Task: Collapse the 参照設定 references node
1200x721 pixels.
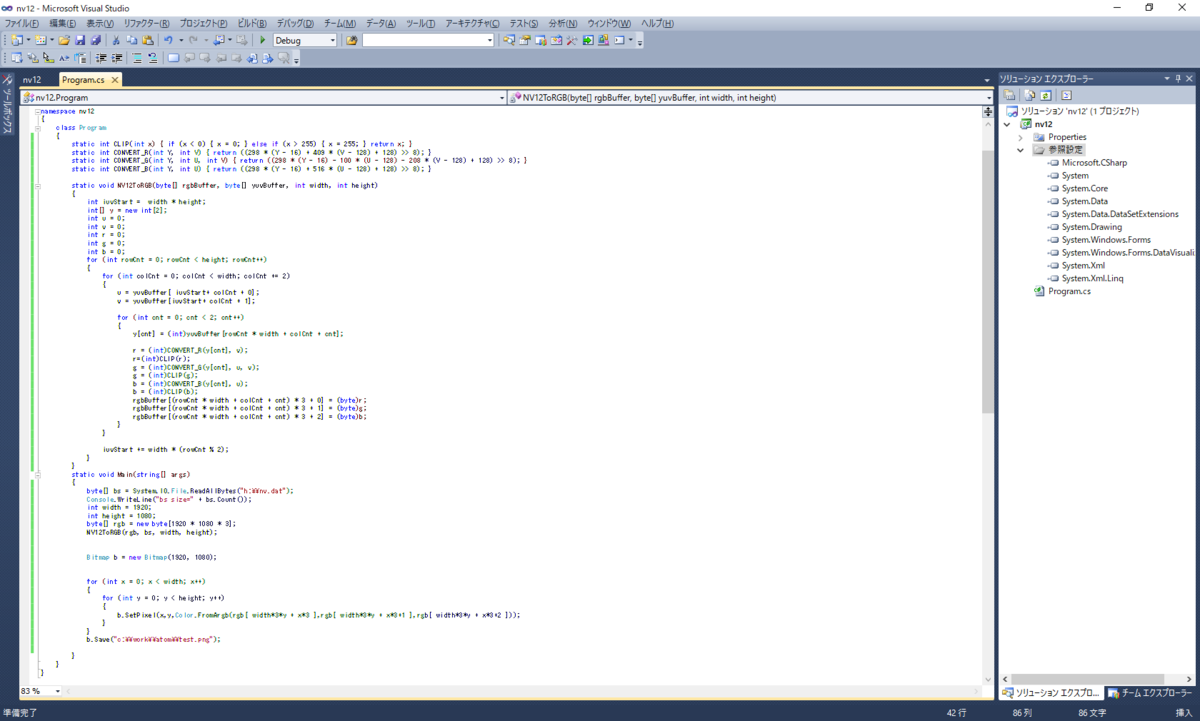Action: tap(1021, 150)
